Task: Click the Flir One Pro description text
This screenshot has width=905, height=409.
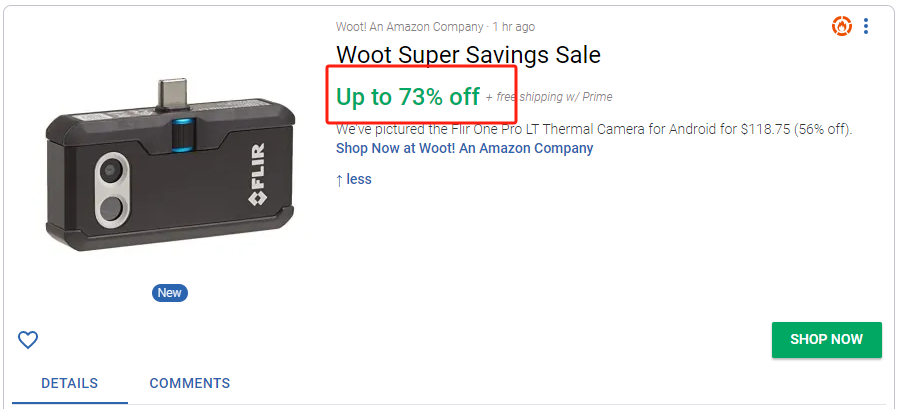Action: 594,130
